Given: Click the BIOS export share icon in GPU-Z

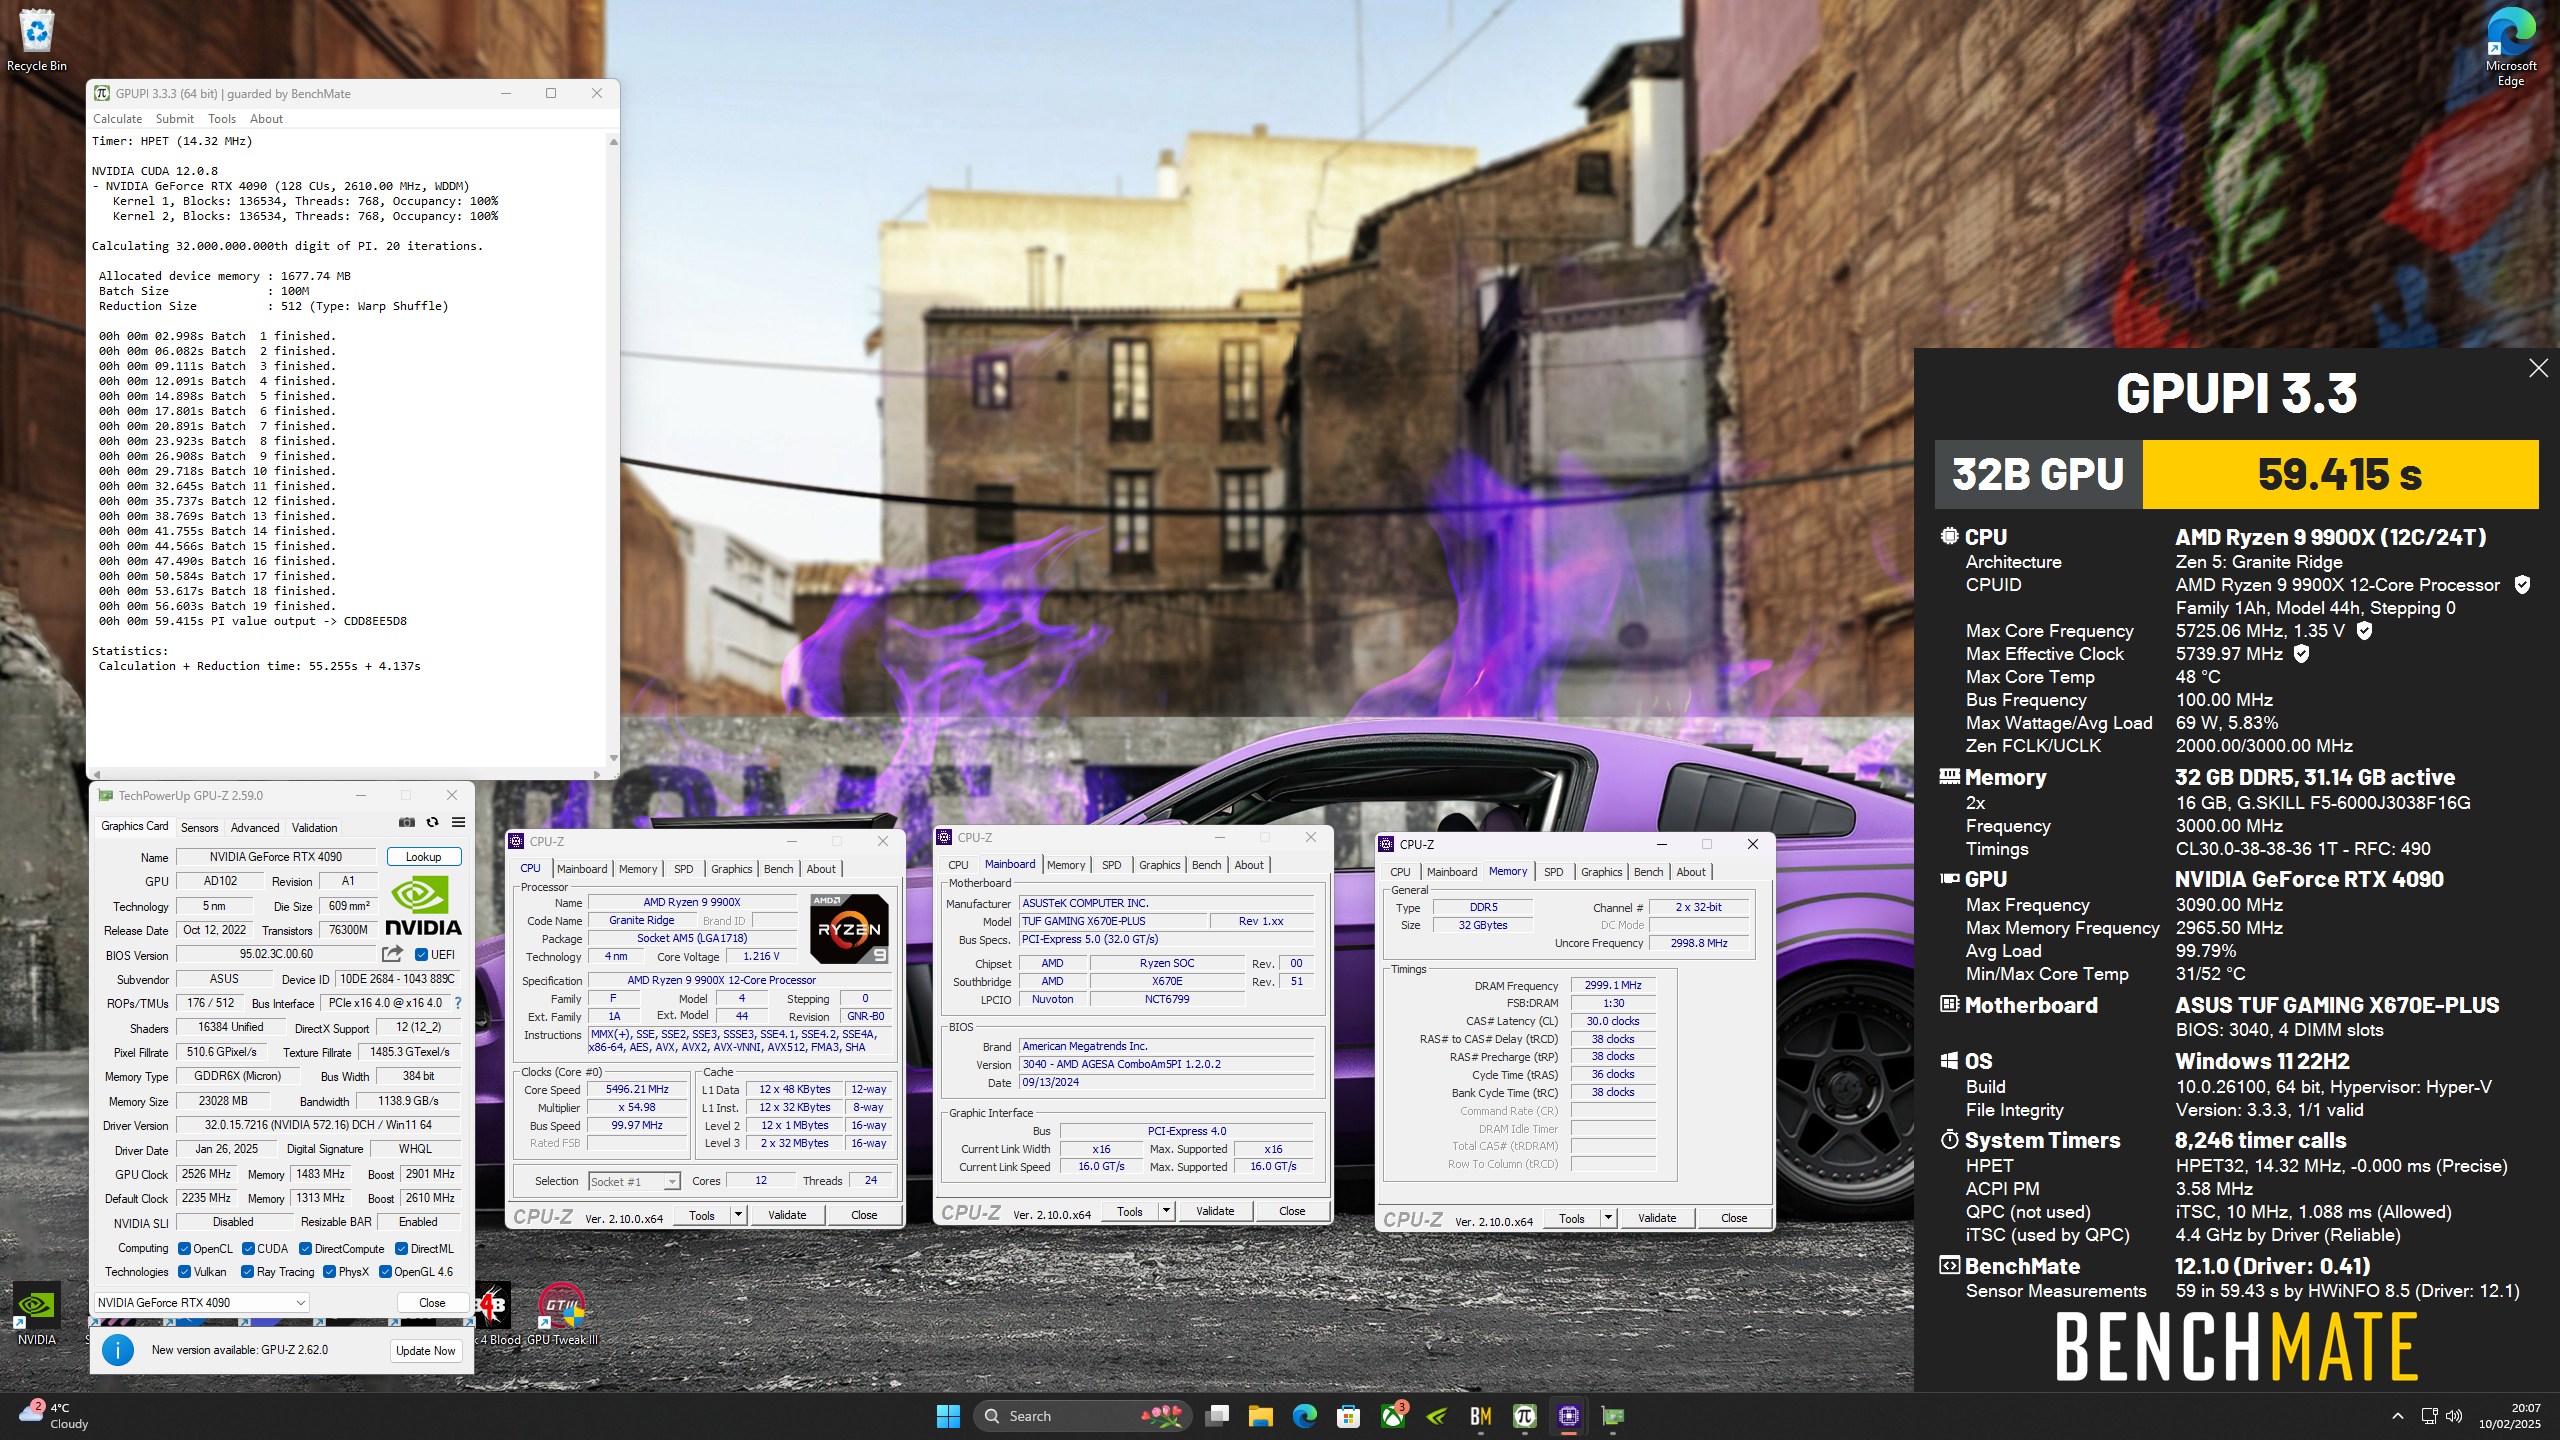Looking at the screenshot, I should pyautogui.click(x=392, y=954).
